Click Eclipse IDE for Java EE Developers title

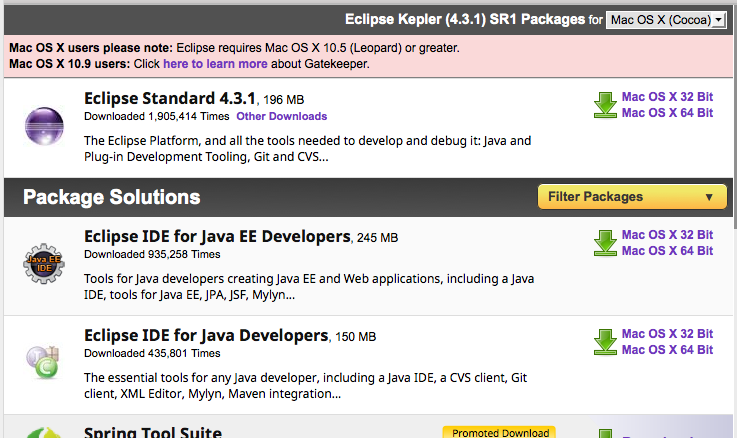coord(217,236)
